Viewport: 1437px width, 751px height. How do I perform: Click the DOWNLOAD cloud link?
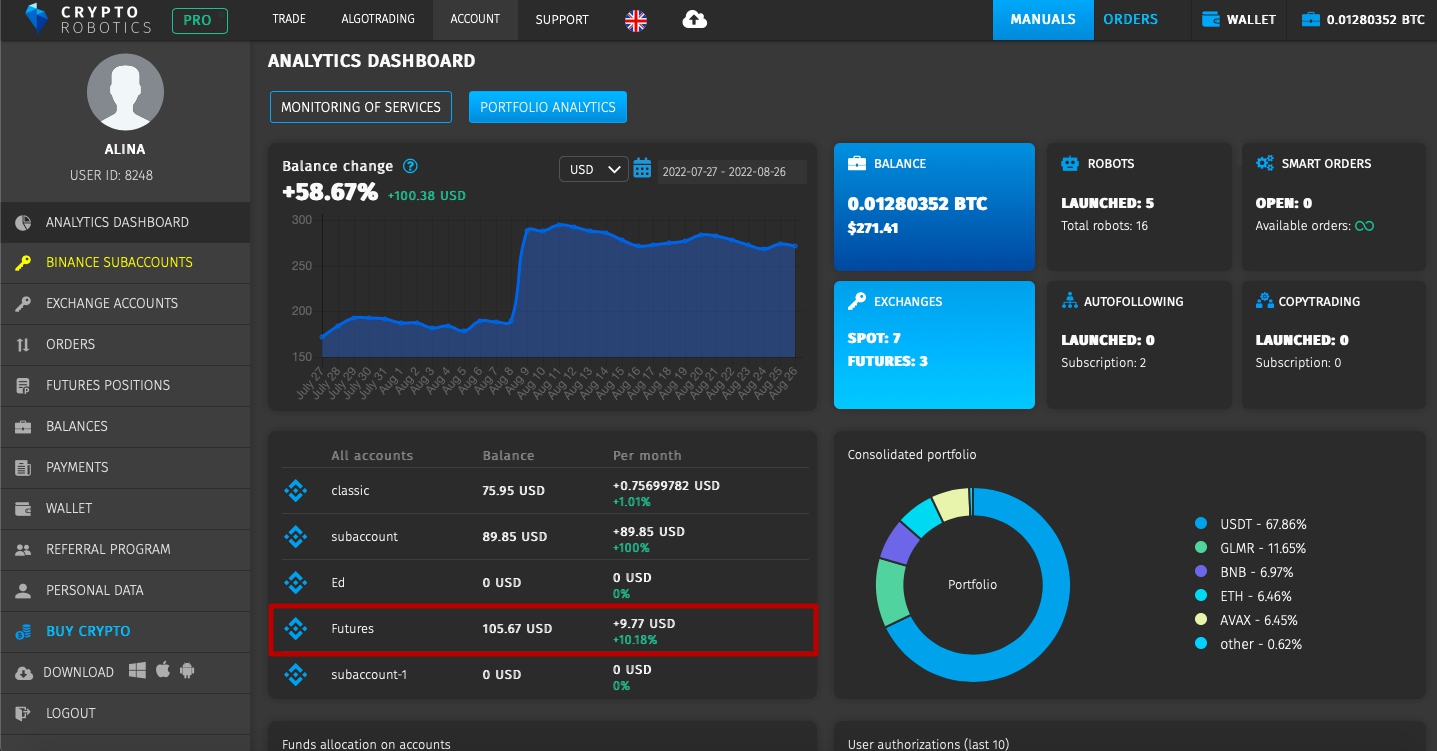tap(65, 672)
